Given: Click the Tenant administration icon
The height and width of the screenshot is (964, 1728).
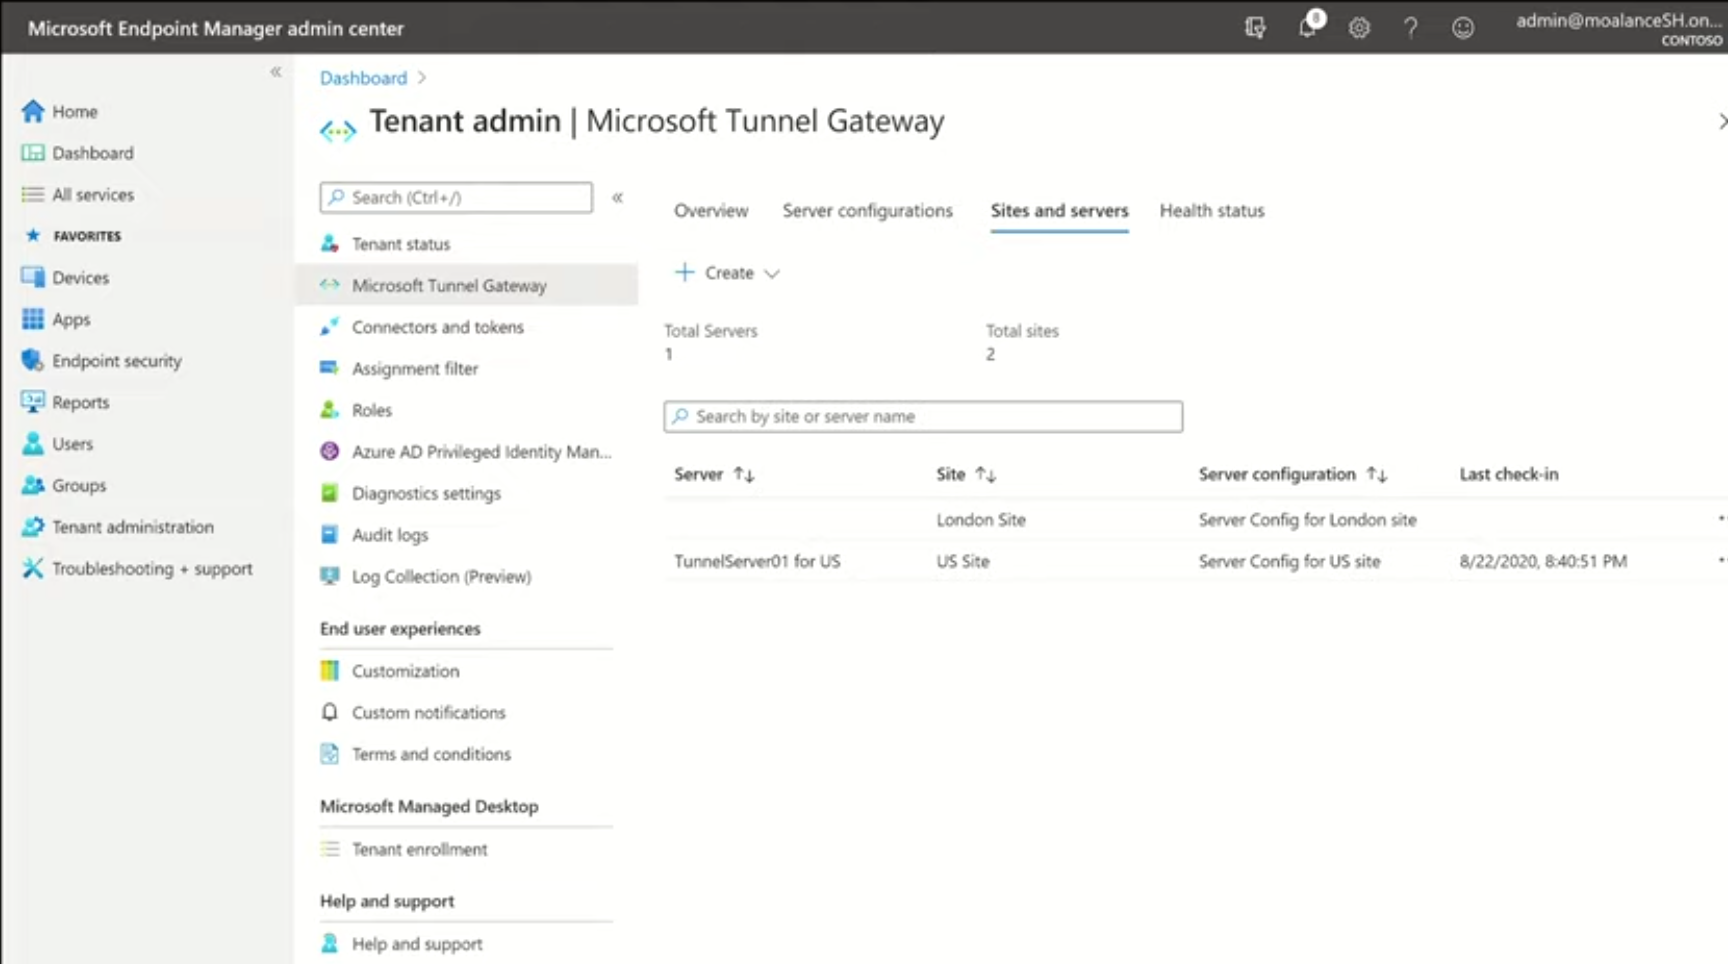Looking at the screenshot, I should (x=33, y=526).
